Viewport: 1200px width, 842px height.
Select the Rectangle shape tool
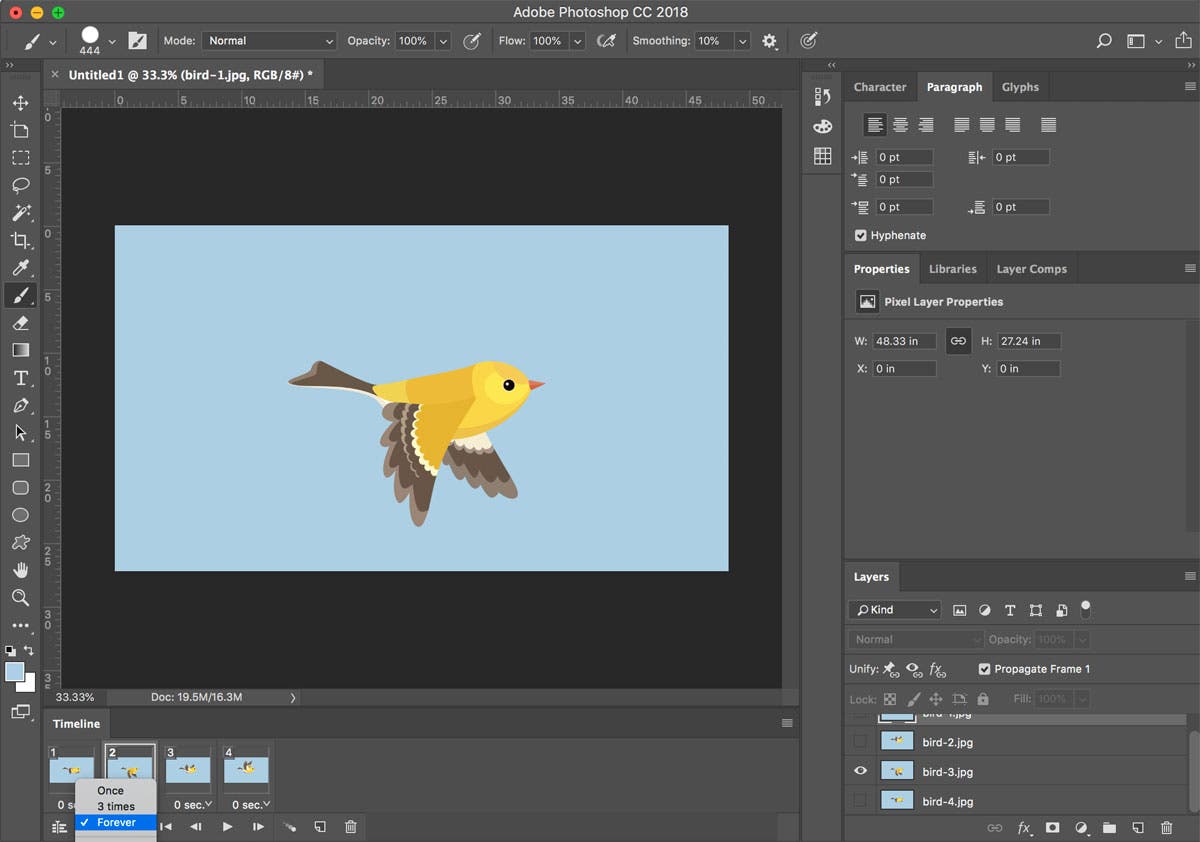[x=20, y=460]
